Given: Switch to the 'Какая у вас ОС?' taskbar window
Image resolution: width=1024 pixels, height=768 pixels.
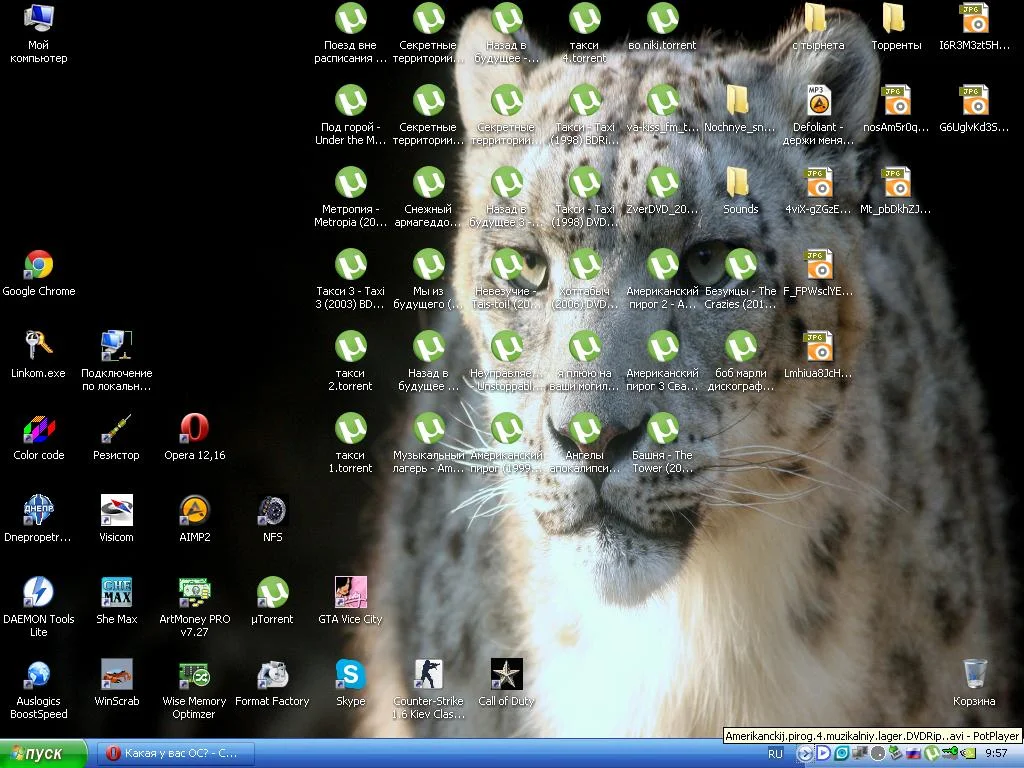Looking at the screenshot, I should pos(175,753).
